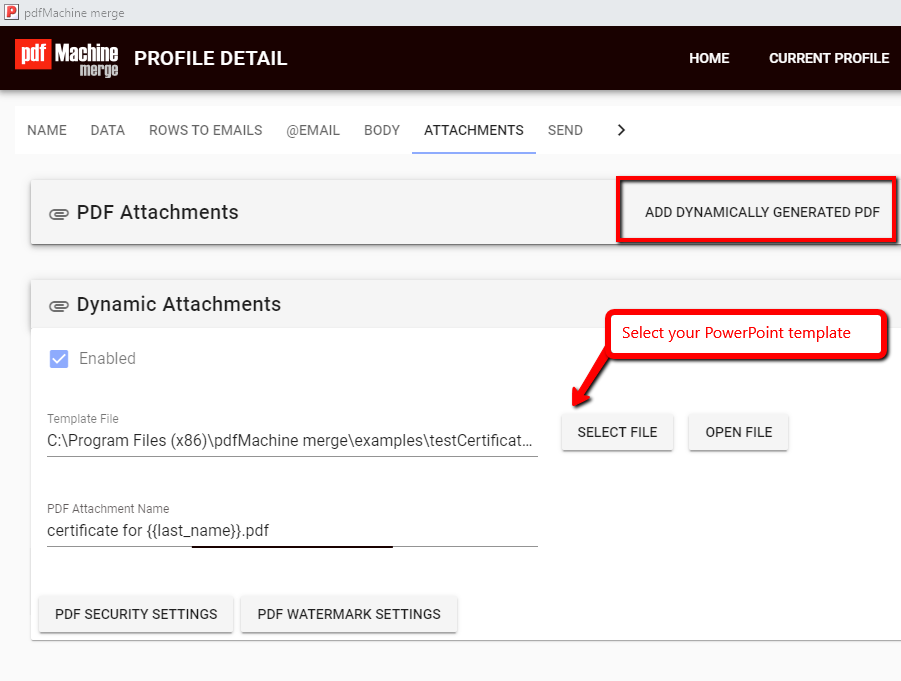Click the PDF Attachment Name field
Viewport: 901px width, 681px height.
point(292,531)
